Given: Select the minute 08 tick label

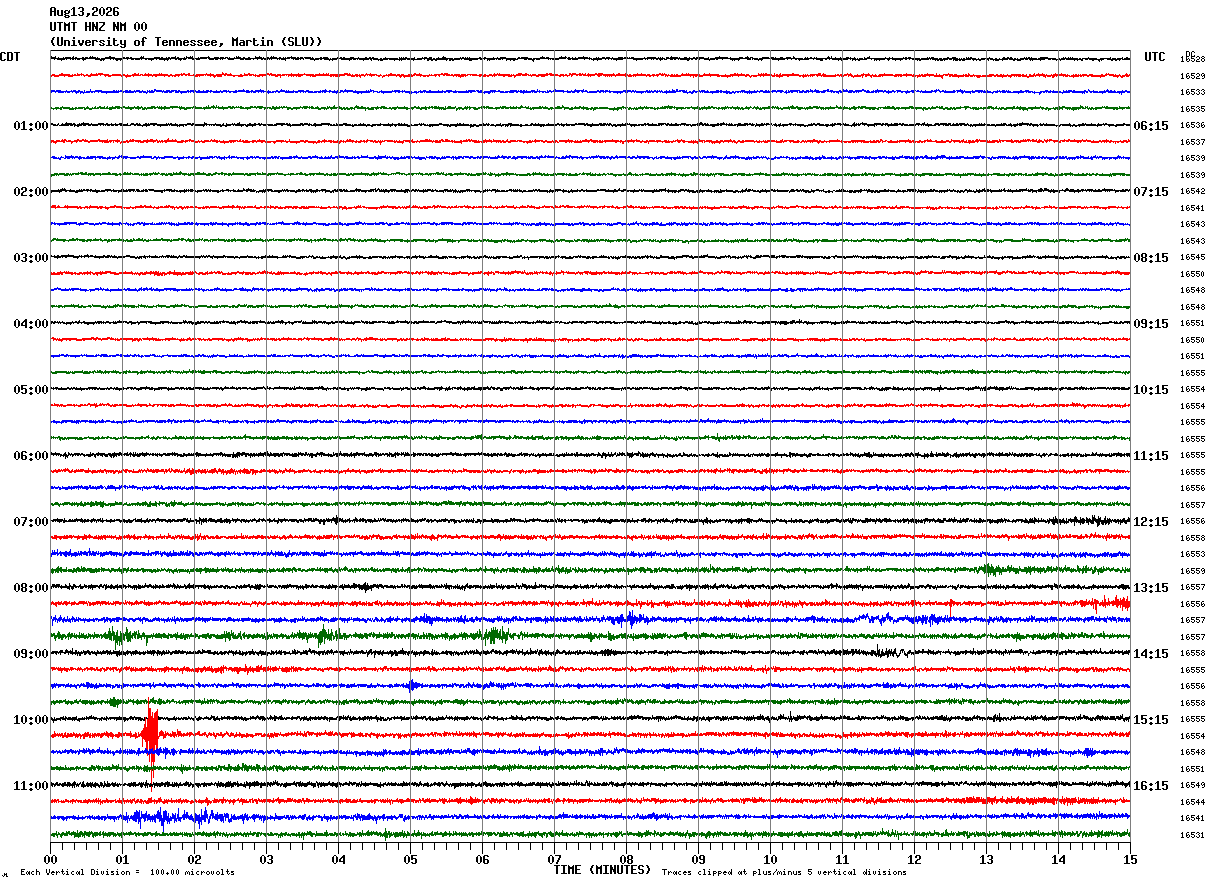Looking at the screenshot, I should pyautogui.click(x=626, y=859).
